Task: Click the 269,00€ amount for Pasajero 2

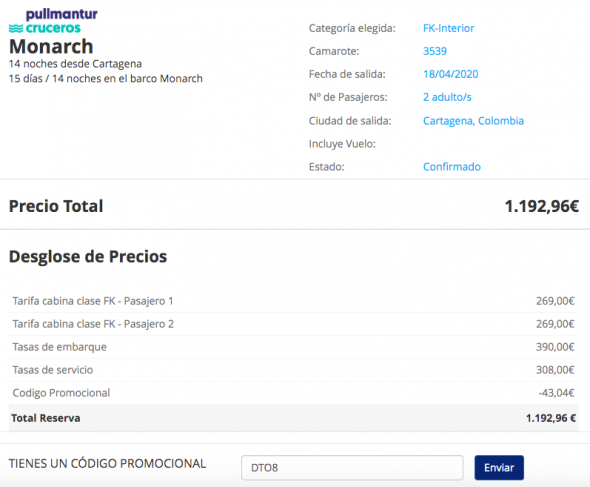Action: [555, 324]
